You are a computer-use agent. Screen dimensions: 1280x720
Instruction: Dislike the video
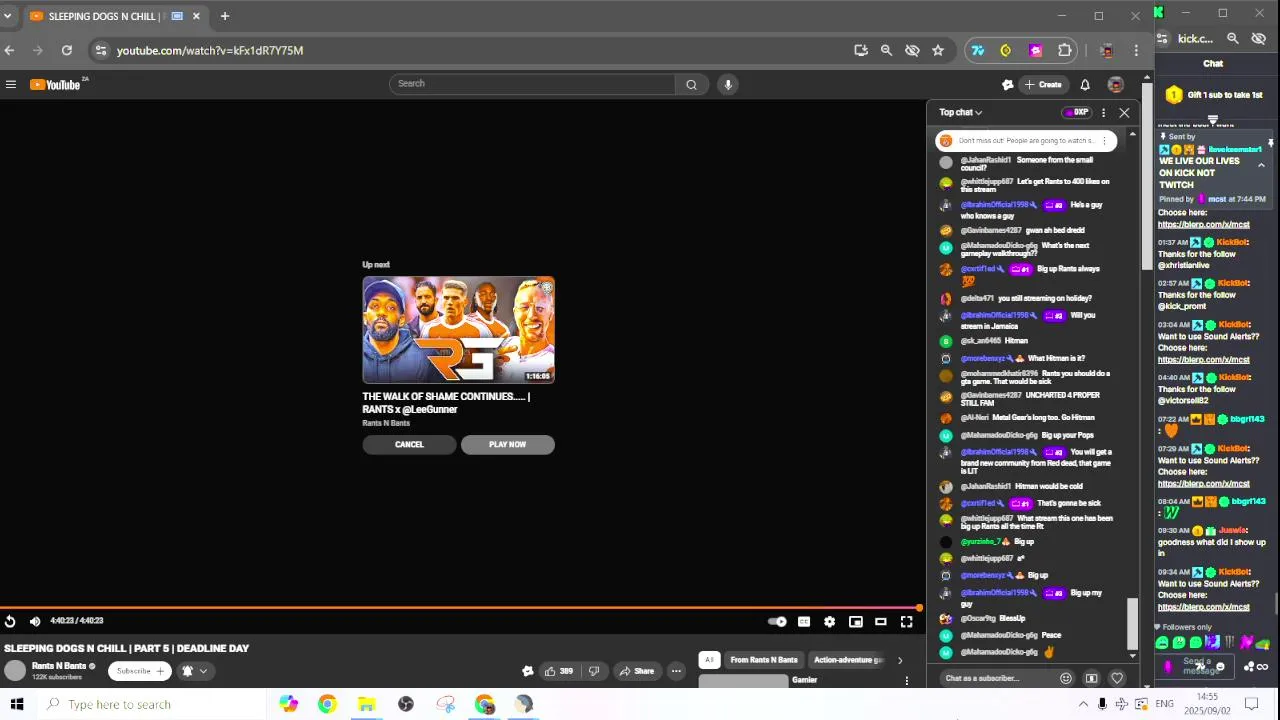(593, 671)
